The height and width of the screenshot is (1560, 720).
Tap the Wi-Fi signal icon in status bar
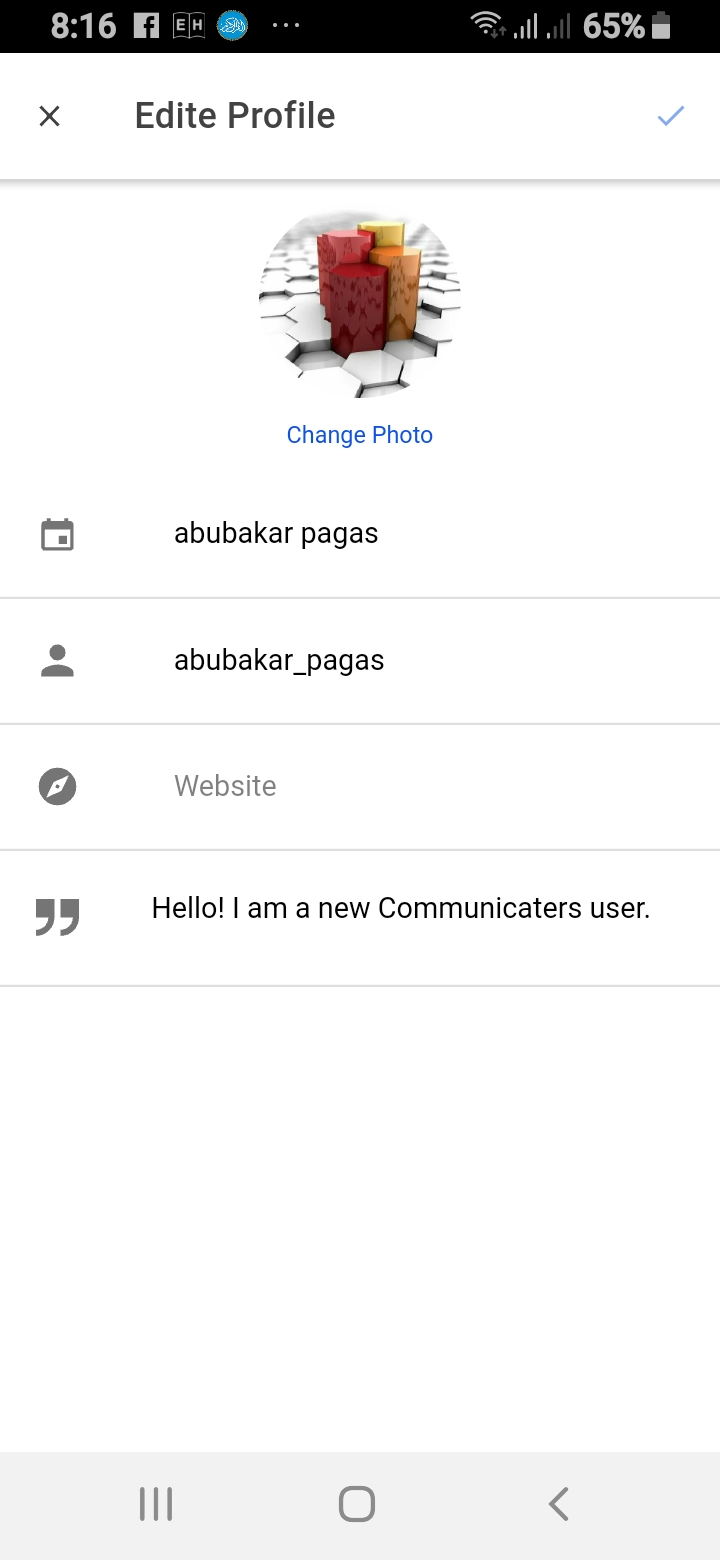coord(487,26)
